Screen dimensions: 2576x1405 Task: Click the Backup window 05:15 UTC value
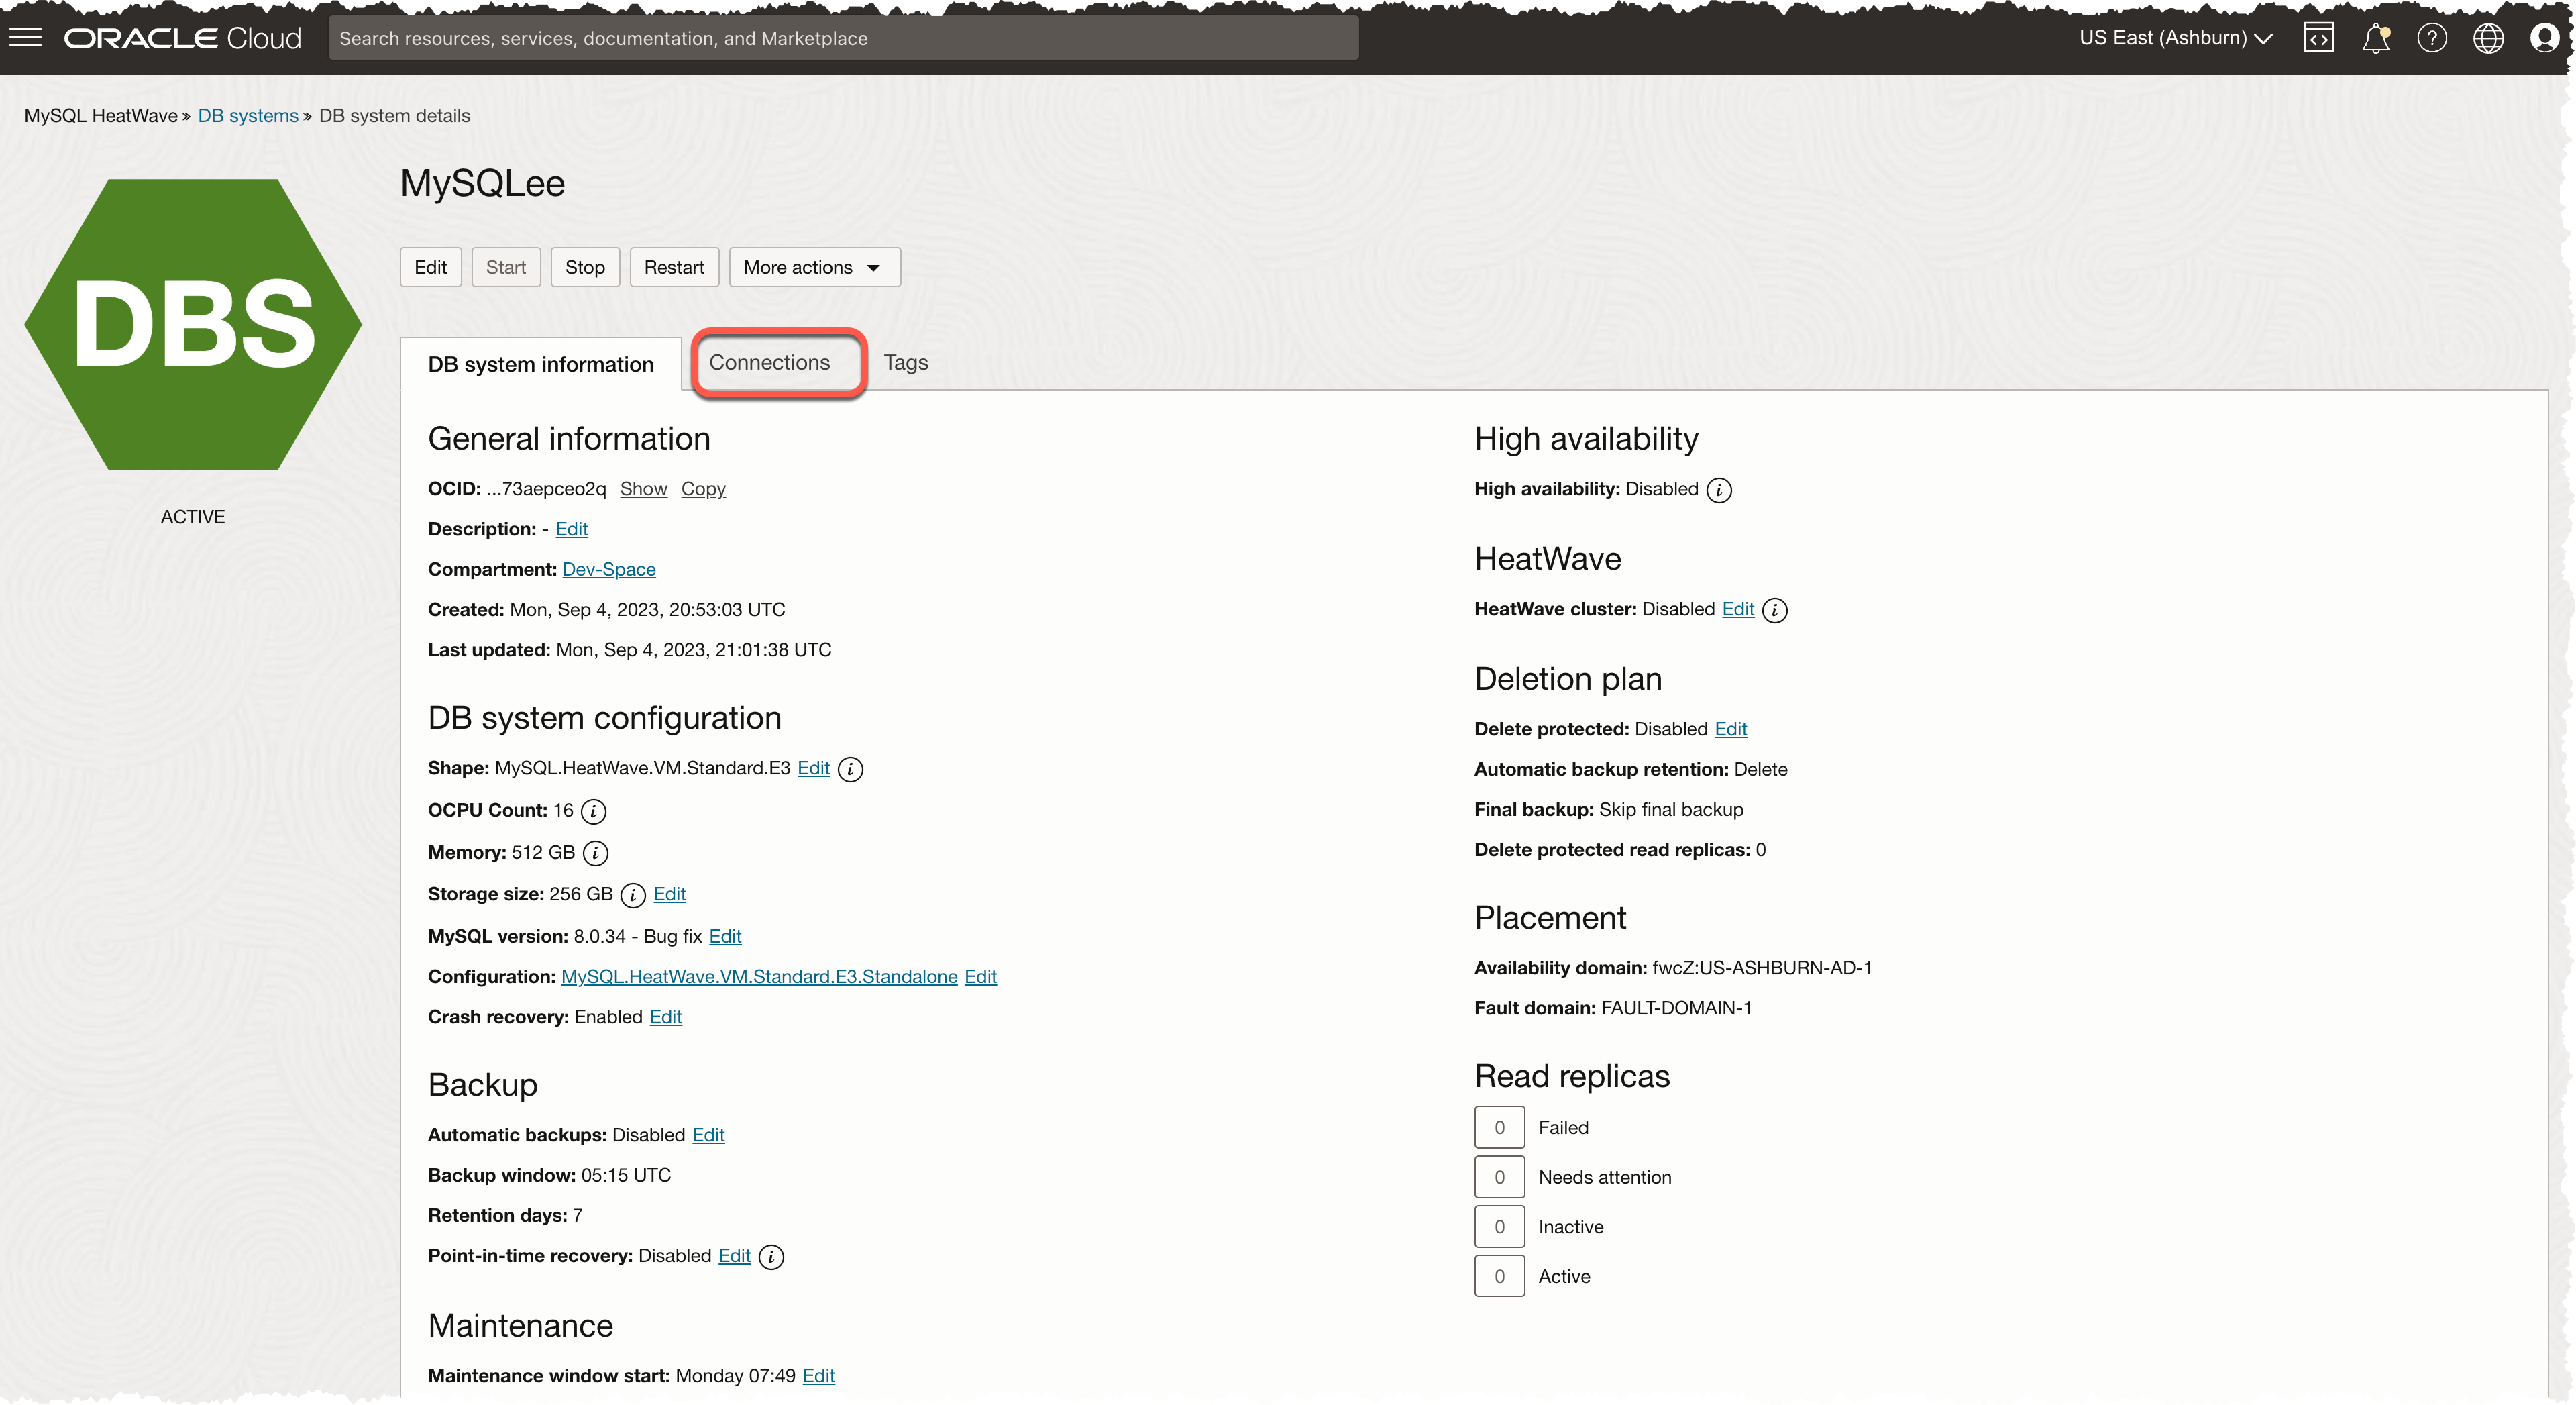pos(626,1175)
